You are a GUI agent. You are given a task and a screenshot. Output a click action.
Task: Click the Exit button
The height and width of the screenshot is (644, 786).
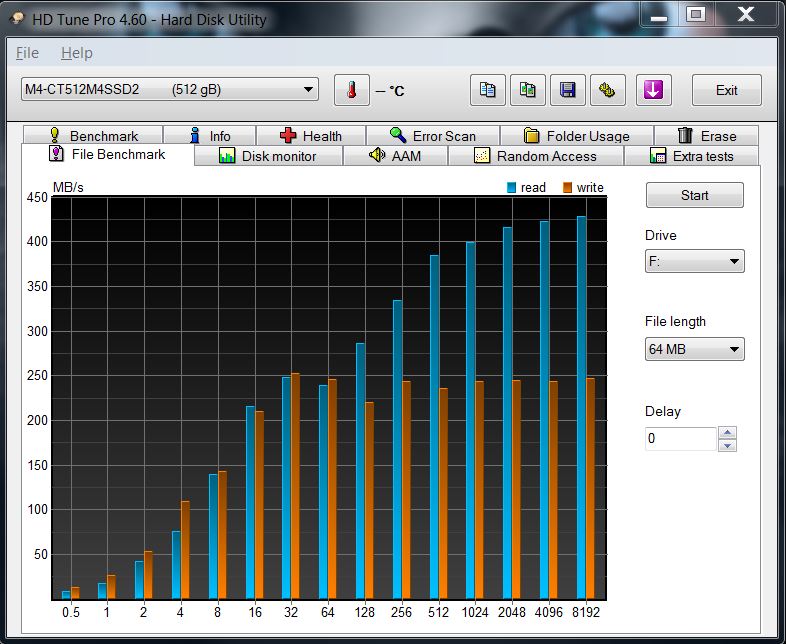pos(726,90)
